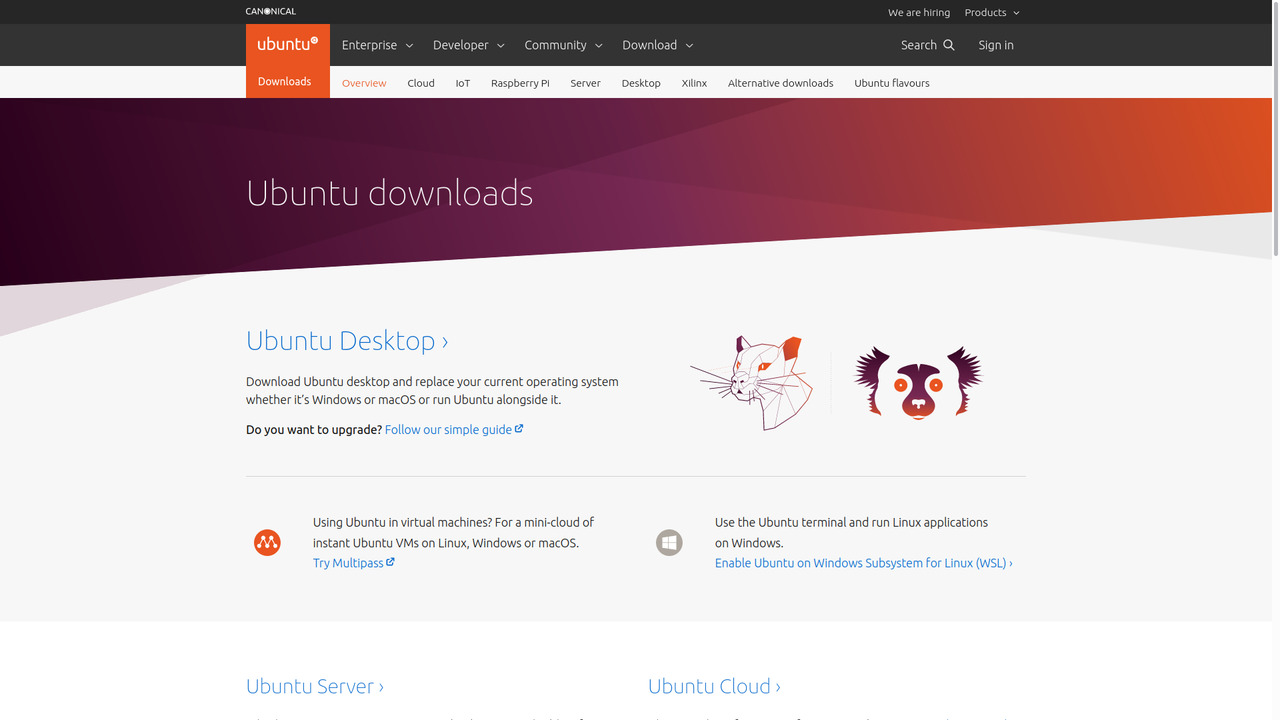Viewport: 1280px width, 720px height.
Task: Open the Ubuntu Desktop heading link
Action: coord(347,341)
